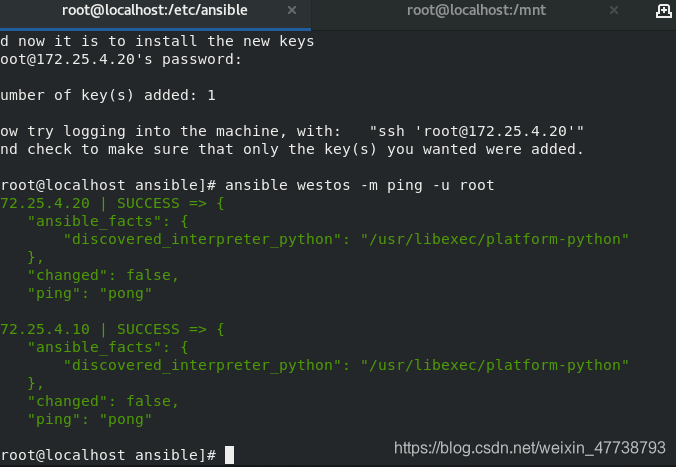
Task: Switch to the root@localhost:/mnt tab
Action: [476, 10]
